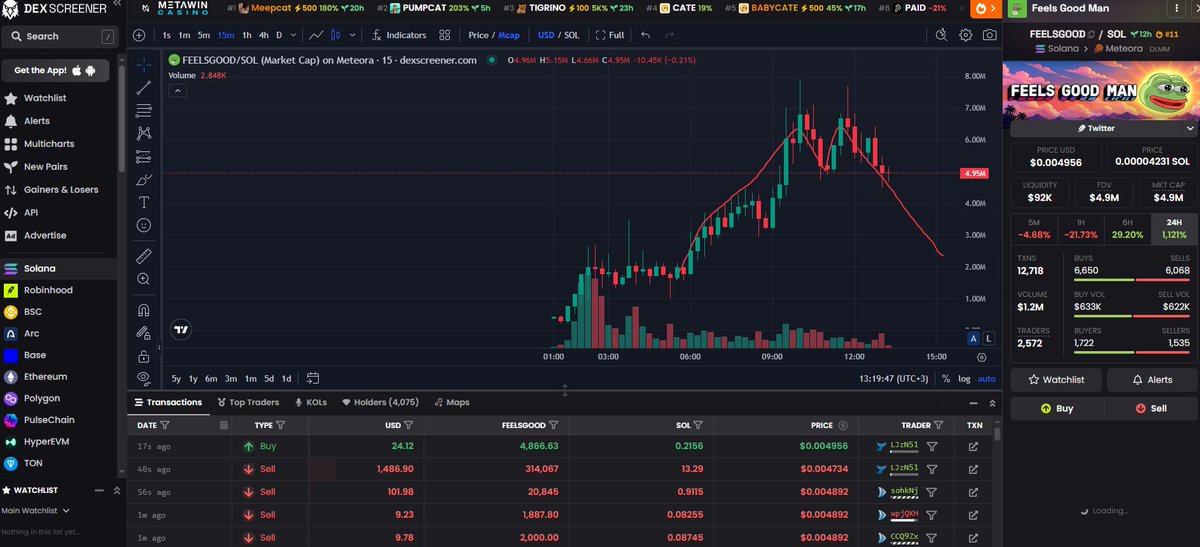Click the red Sell button
This screenshot has width=1200, height=547.
pos(1151,408)
